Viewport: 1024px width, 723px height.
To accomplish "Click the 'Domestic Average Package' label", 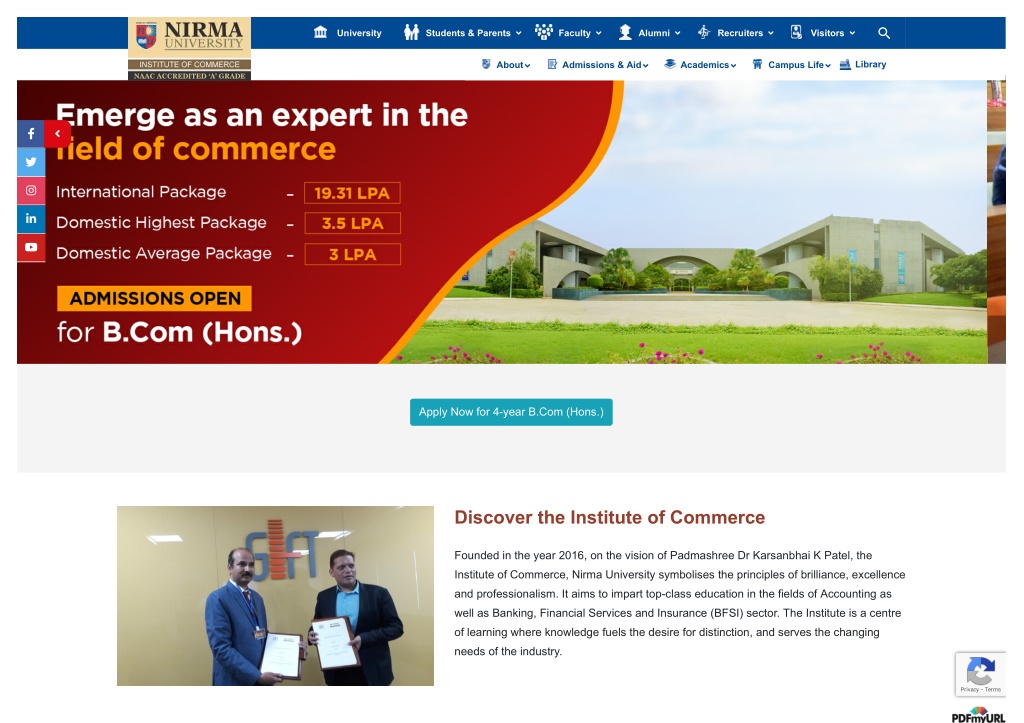I will [164, 253].
